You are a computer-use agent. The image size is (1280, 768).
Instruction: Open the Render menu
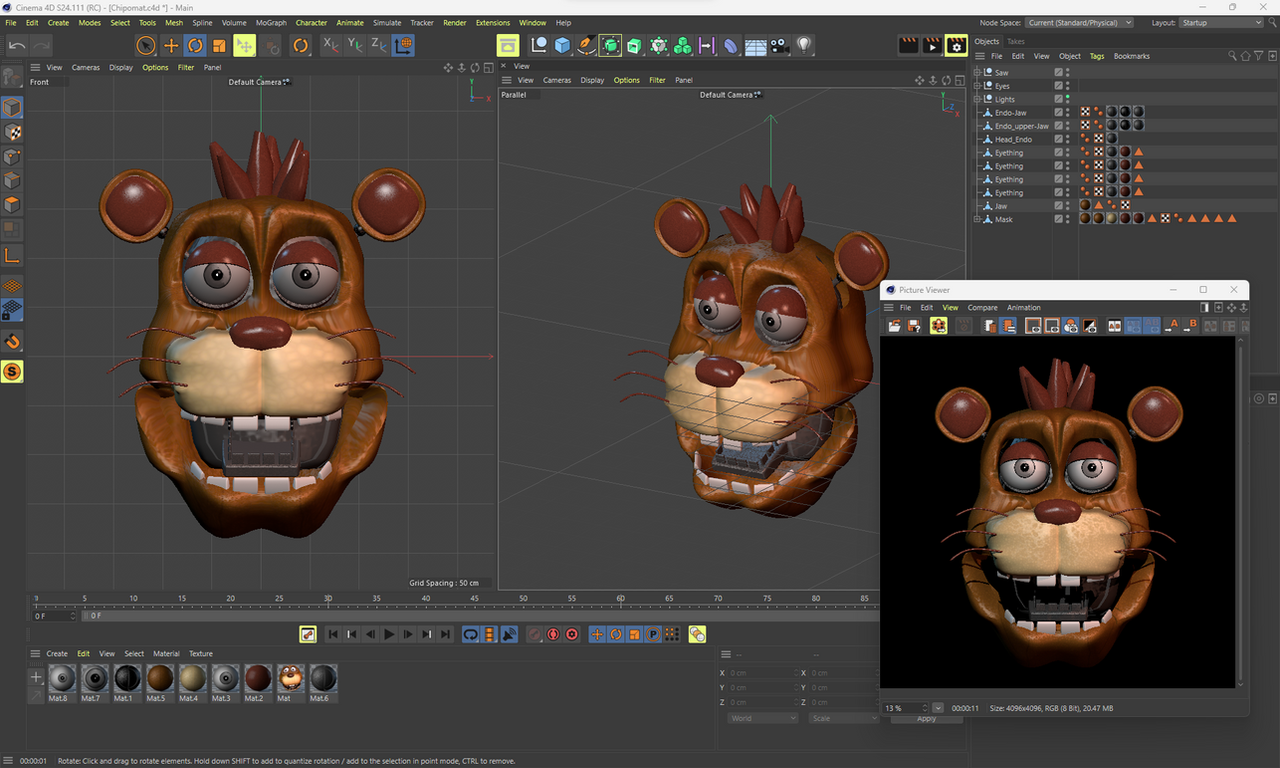pyautogui.click(x=455, y=22)
